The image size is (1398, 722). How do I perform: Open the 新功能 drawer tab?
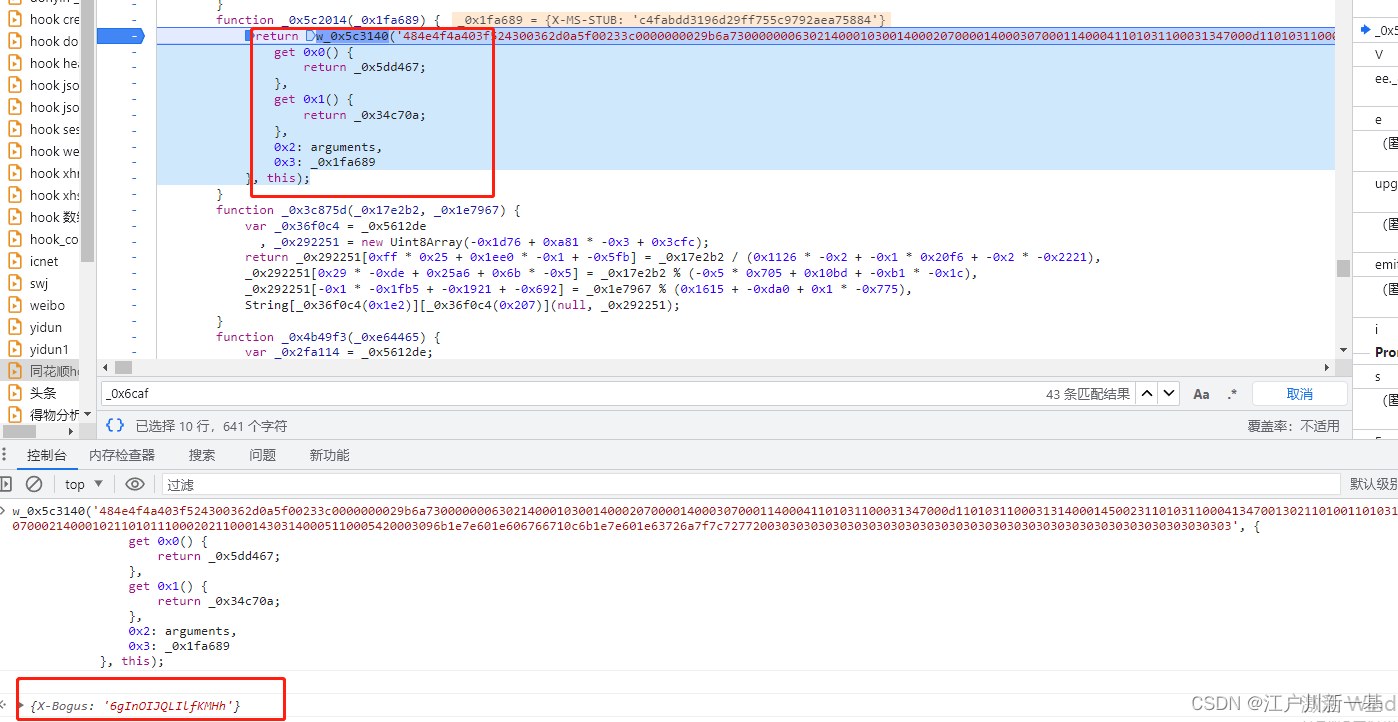pos(329,455)
